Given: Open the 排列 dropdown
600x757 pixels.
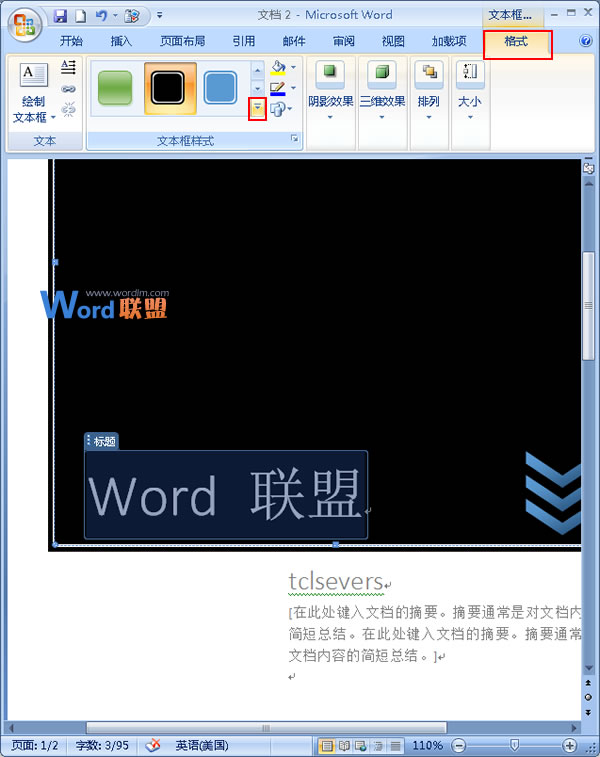Looking at the screenshot, I should (429, 89).
